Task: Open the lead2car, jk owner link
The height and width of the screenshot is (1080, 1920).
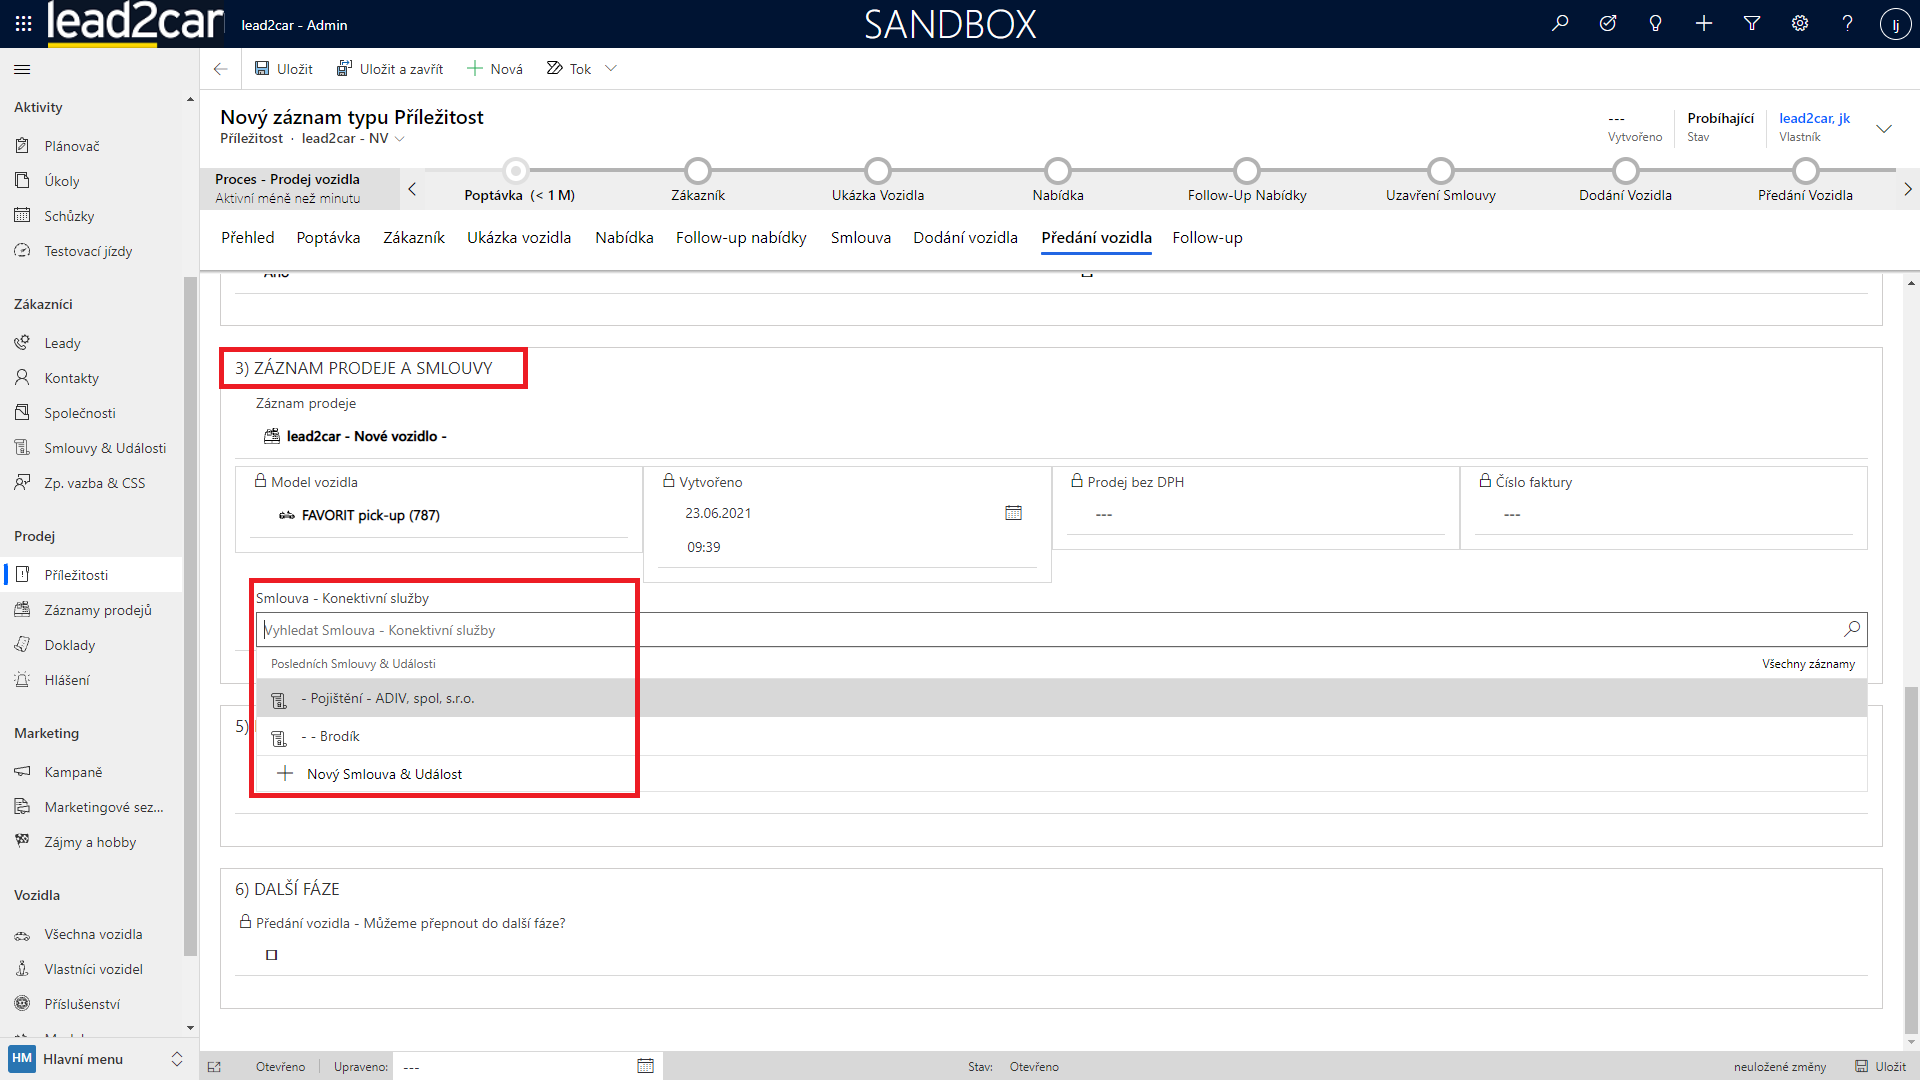Action: [x=1814, y=118]
